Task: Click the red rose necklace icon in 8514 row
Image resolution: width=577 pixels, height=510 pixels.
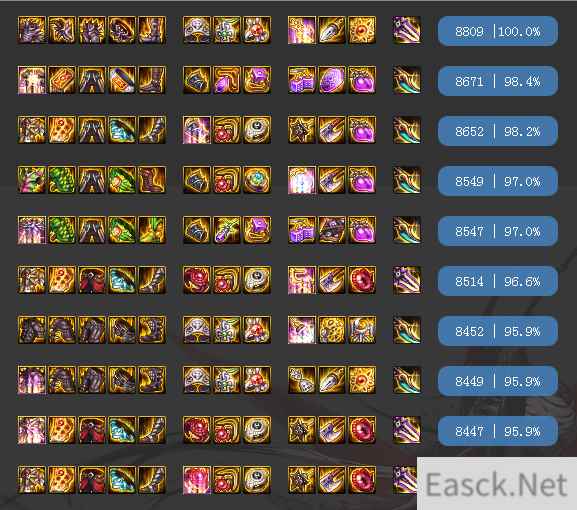Action: (x=197, y=280)
